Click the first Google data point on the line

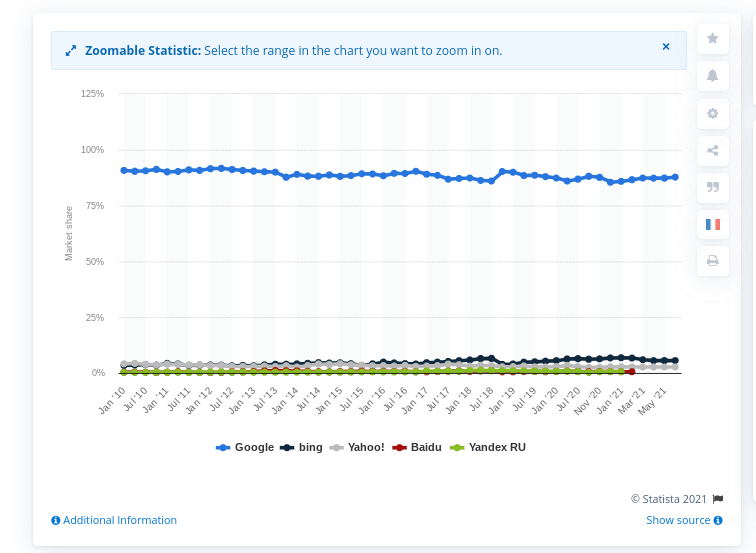(x=124, y=171)
